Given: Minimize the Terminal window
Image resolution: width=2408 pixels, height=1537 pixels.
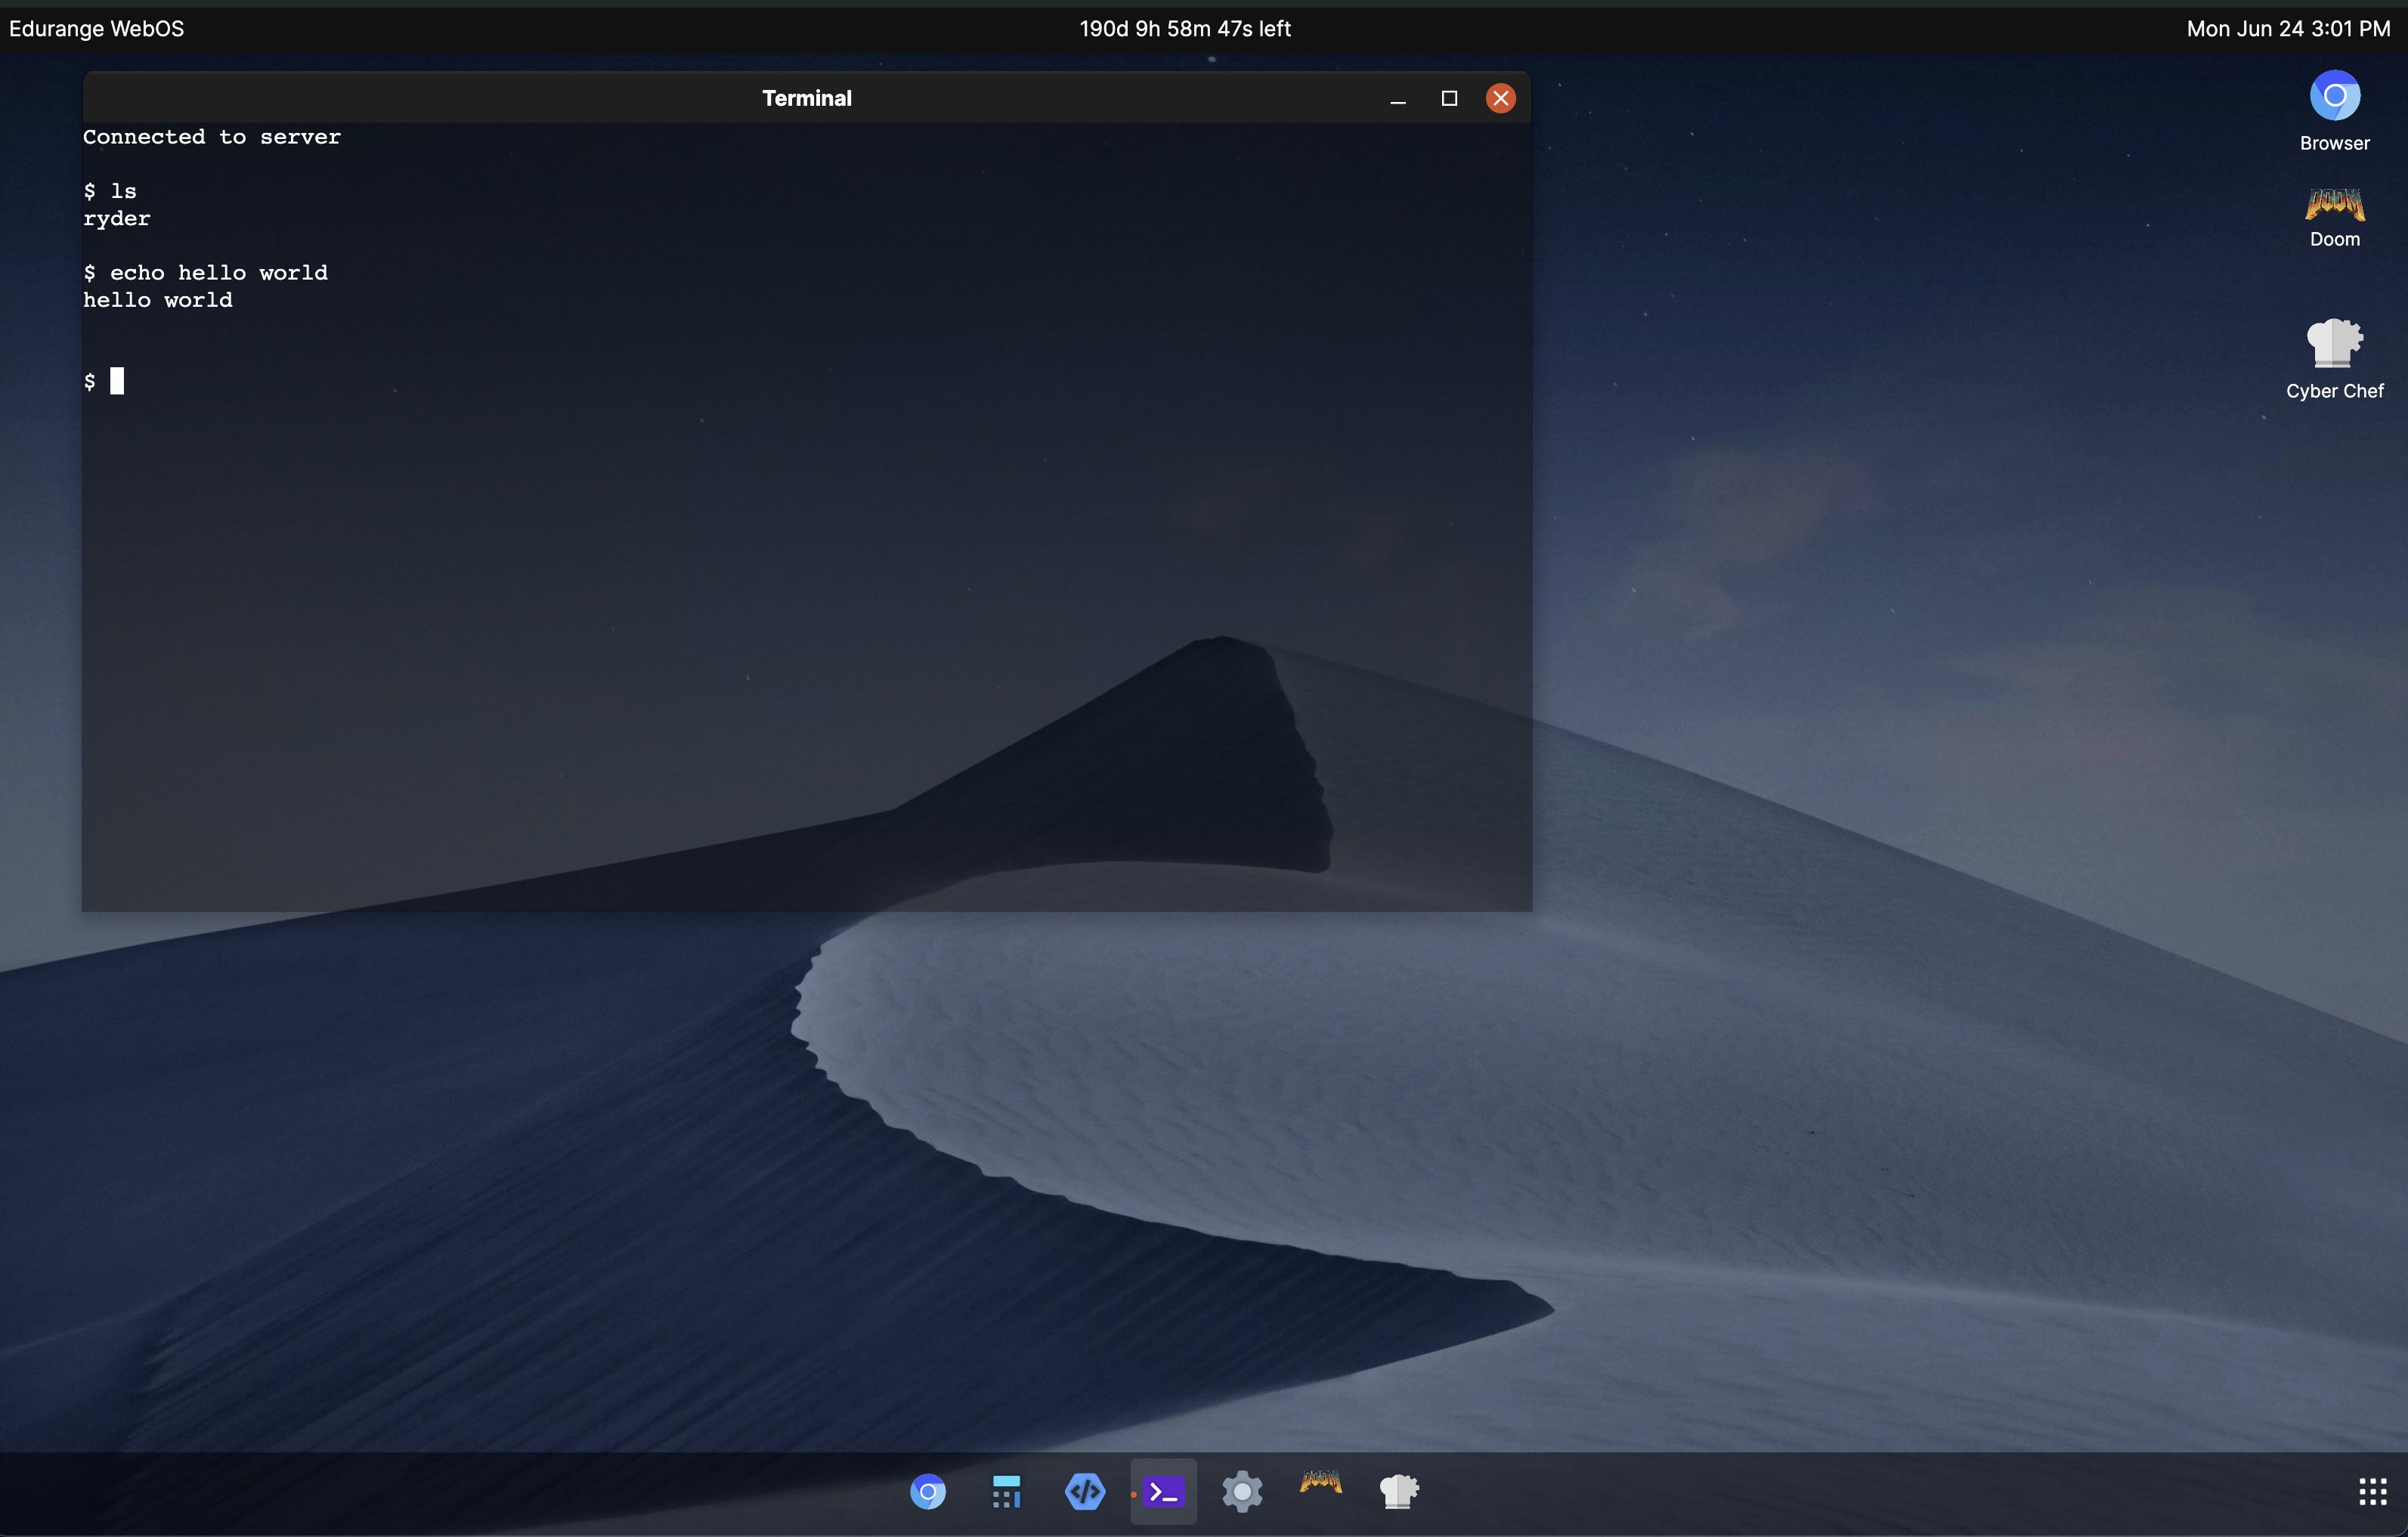Looking at the screenshot, I should tap(1398, 99).
